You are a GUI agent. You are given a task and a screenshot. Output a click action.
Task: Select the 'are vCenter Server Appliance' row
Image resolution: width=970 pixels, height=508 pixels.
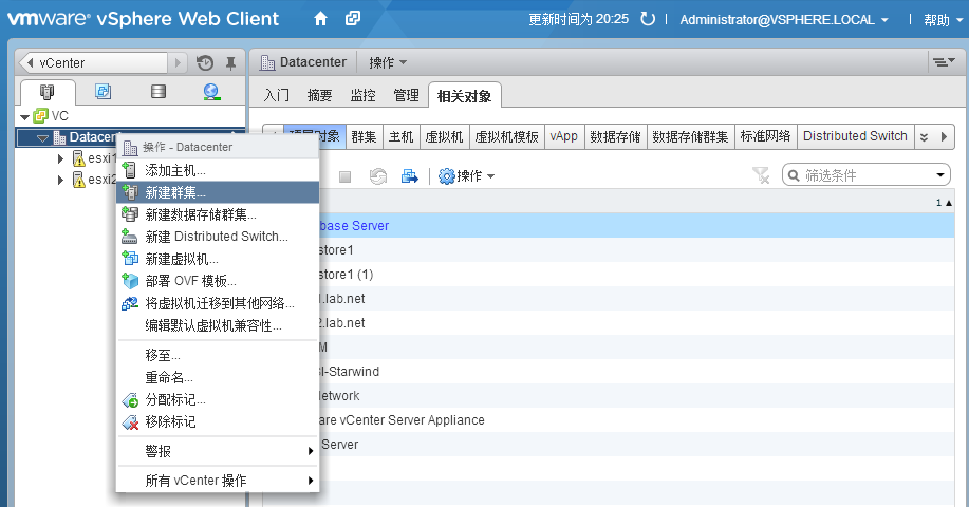637,420
